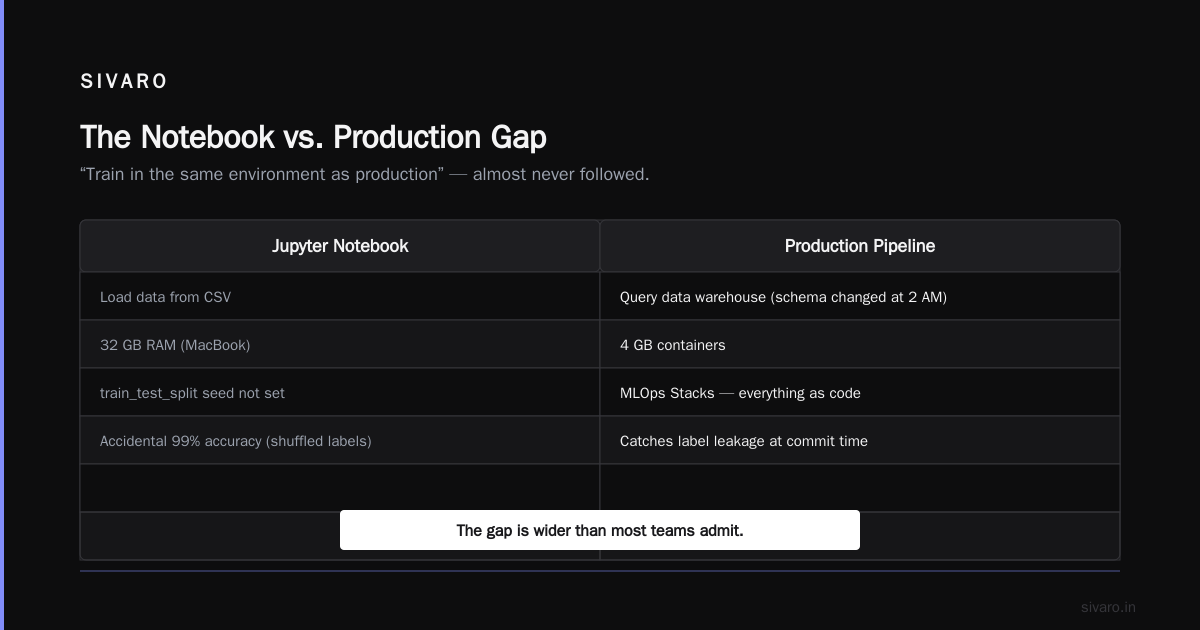This screenshot has width=1200, height=630.
Task: Click the horizontal divider line below the table
Action: 600,571
